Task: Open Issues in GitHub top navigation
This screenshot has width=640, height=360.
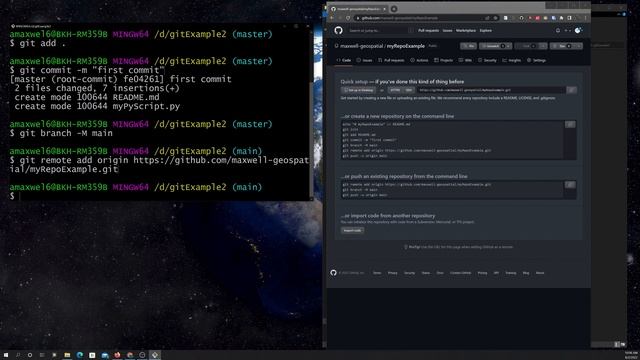Action: (x=447, y=31)
